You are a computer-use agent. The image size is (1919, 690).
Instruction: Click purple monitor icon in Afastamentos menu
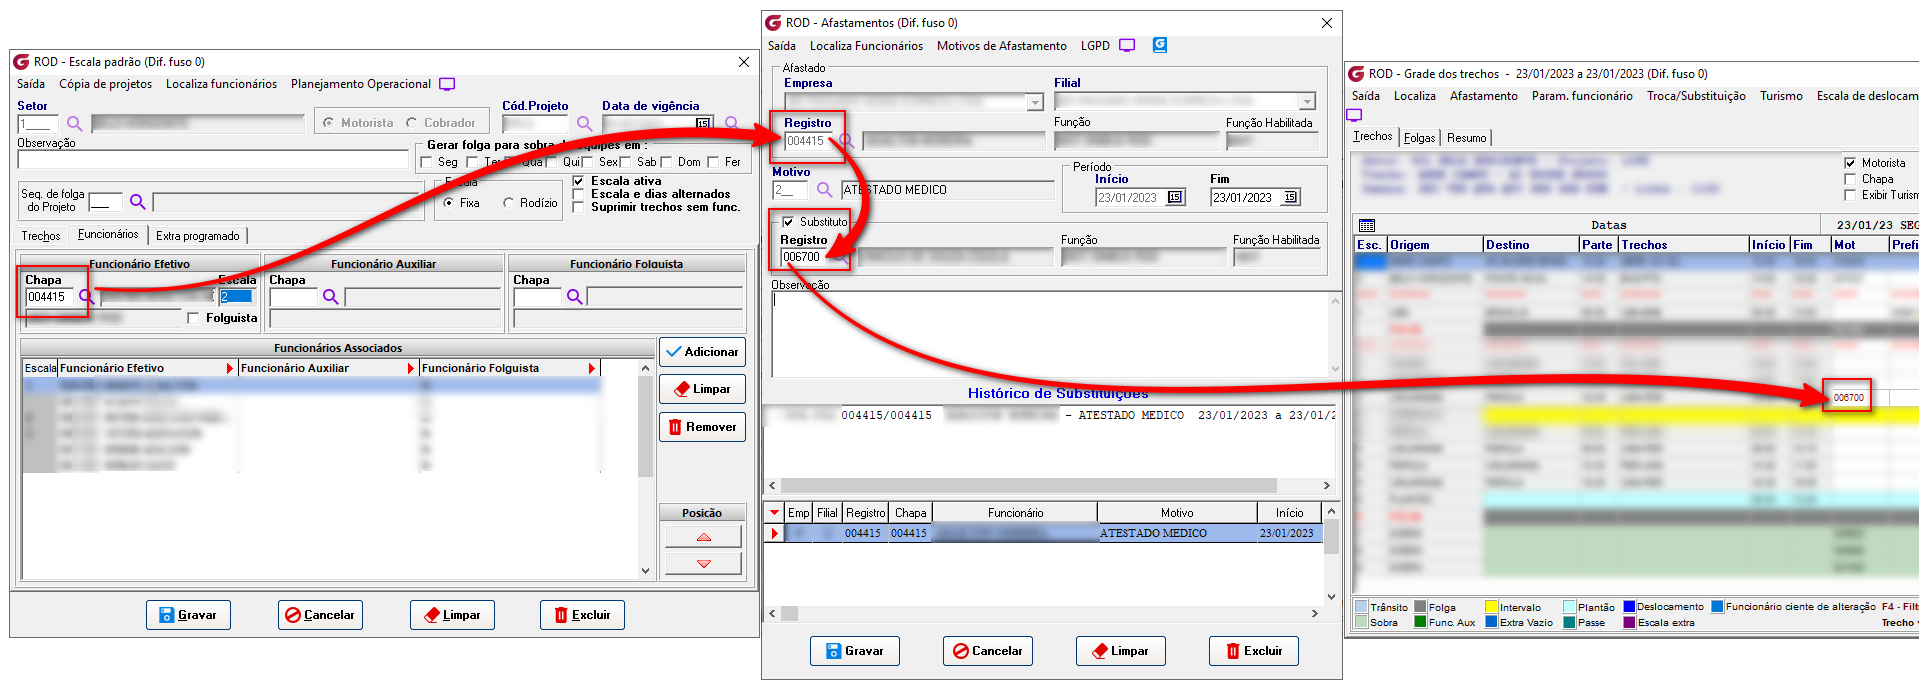tap(1127, 46)
